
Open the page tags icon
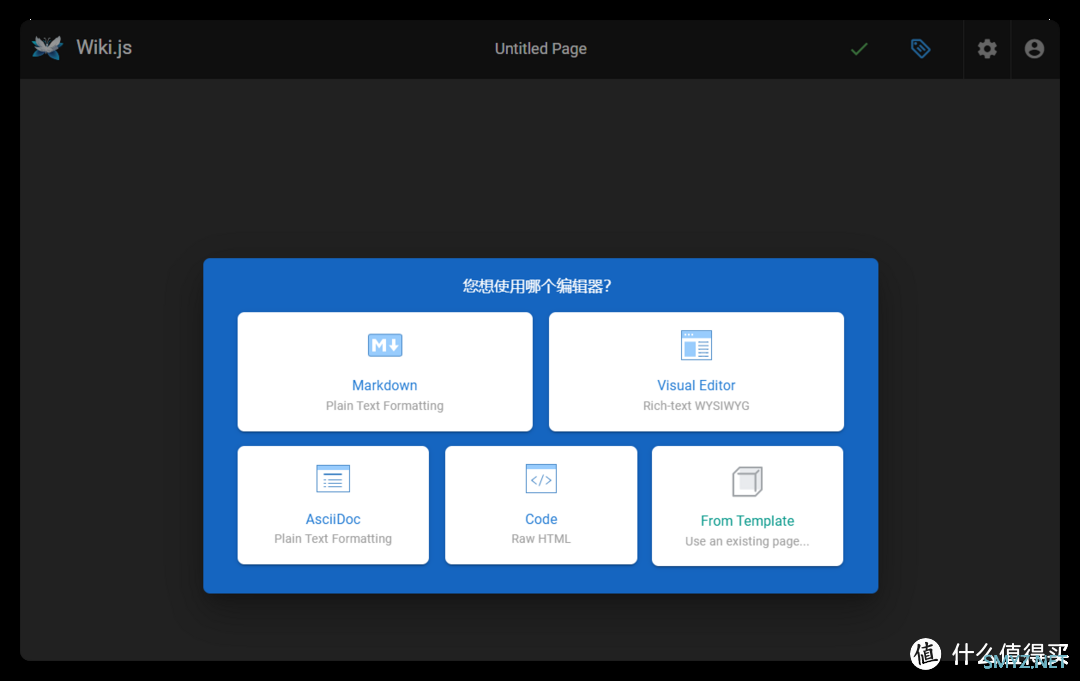pos(920,49)
